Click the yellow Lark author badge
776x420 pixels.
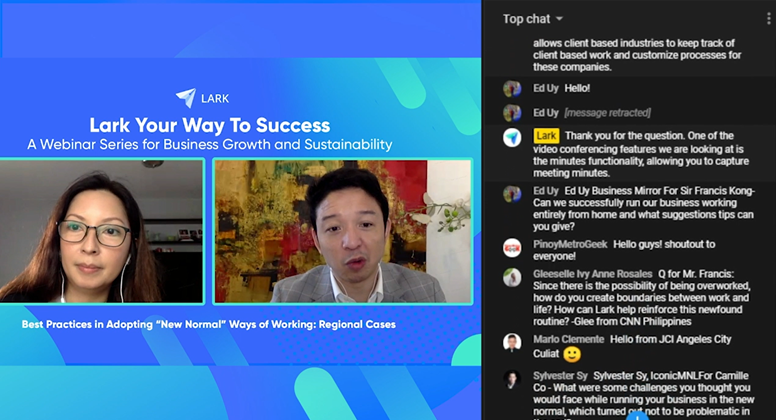tap(546, 135)
